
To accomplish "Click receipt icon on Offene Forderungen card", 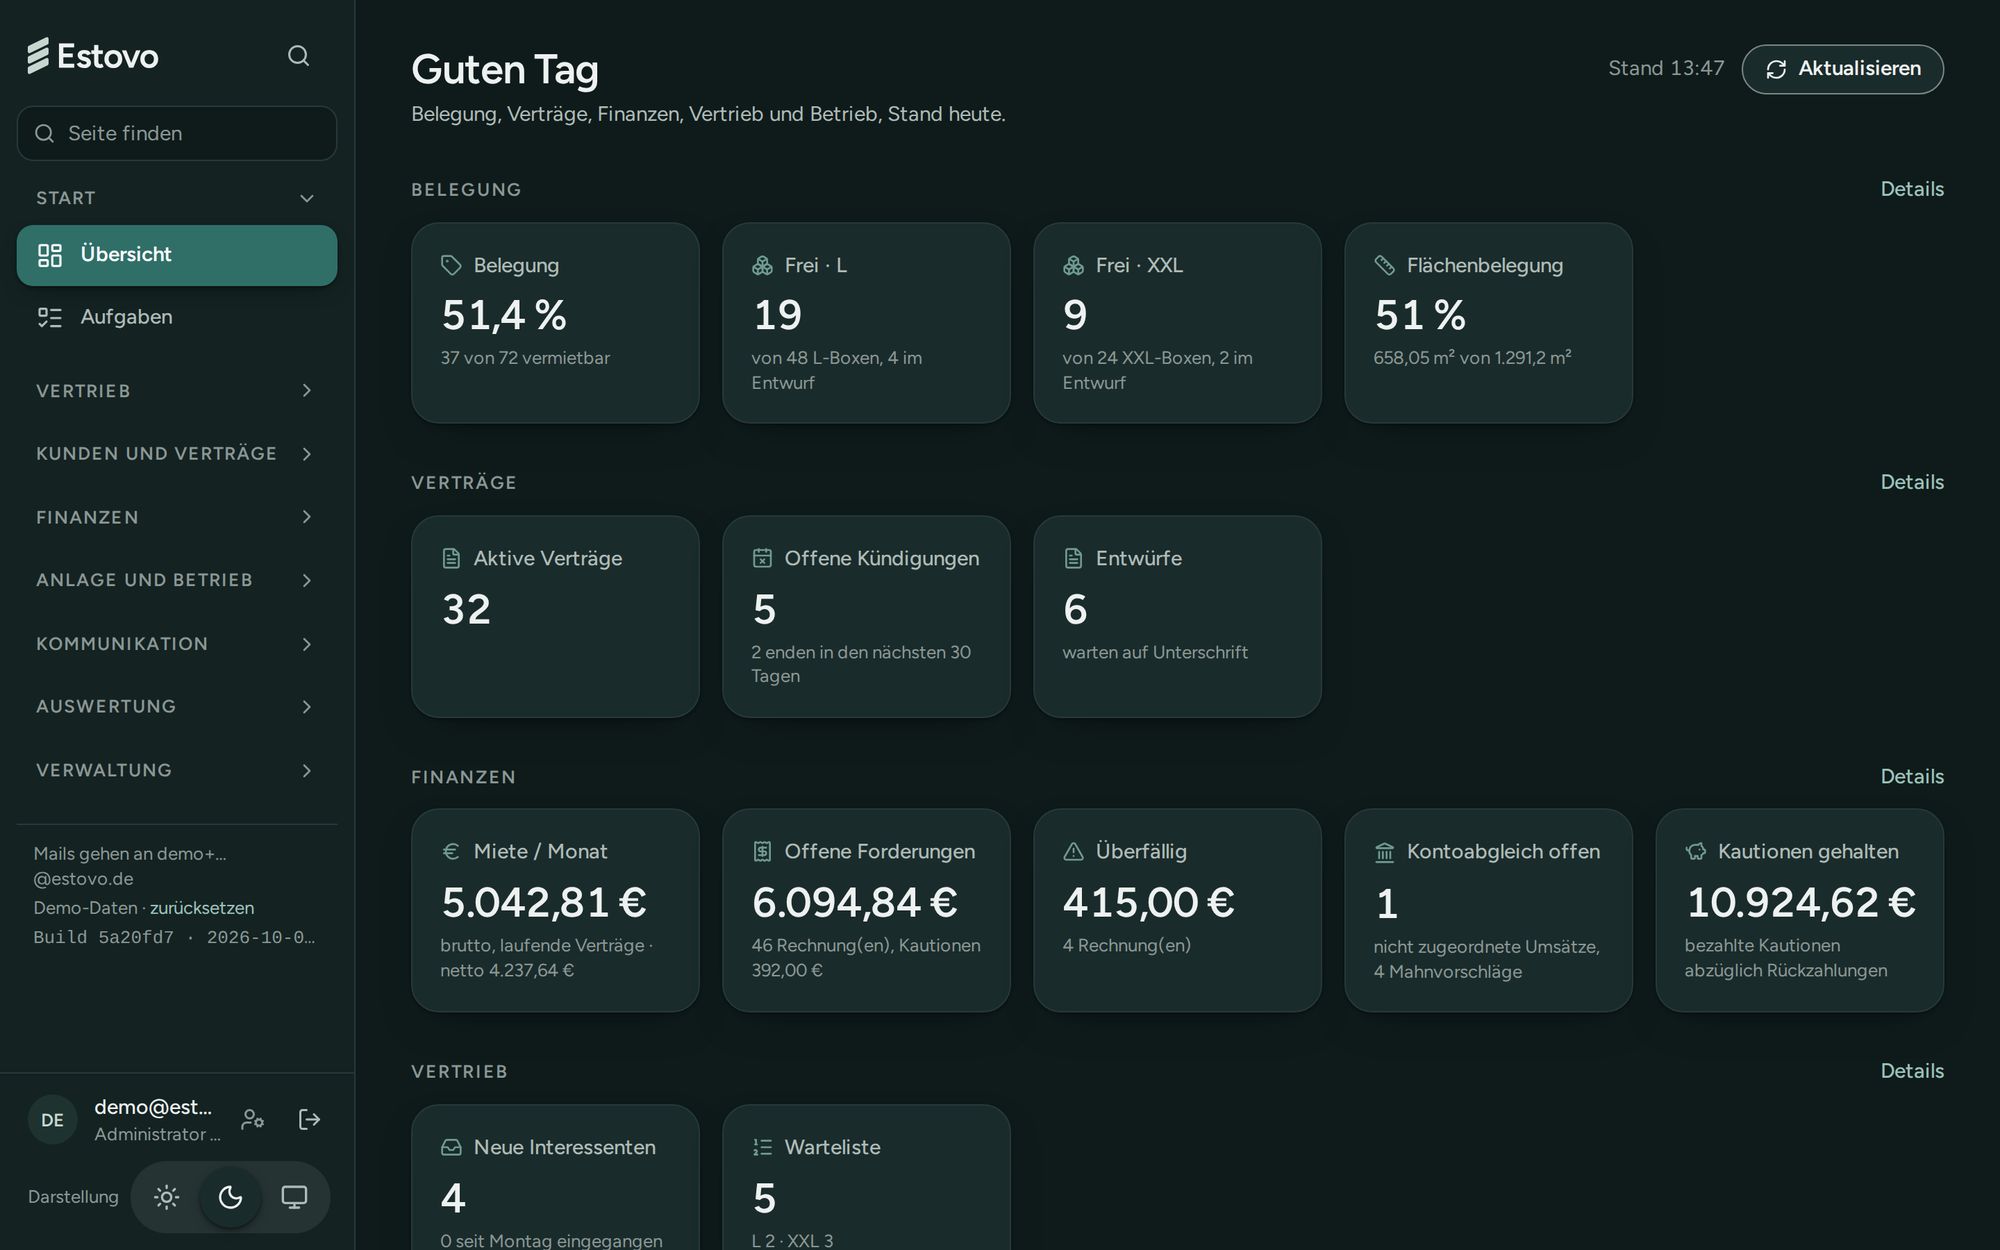I will [762, 851].
